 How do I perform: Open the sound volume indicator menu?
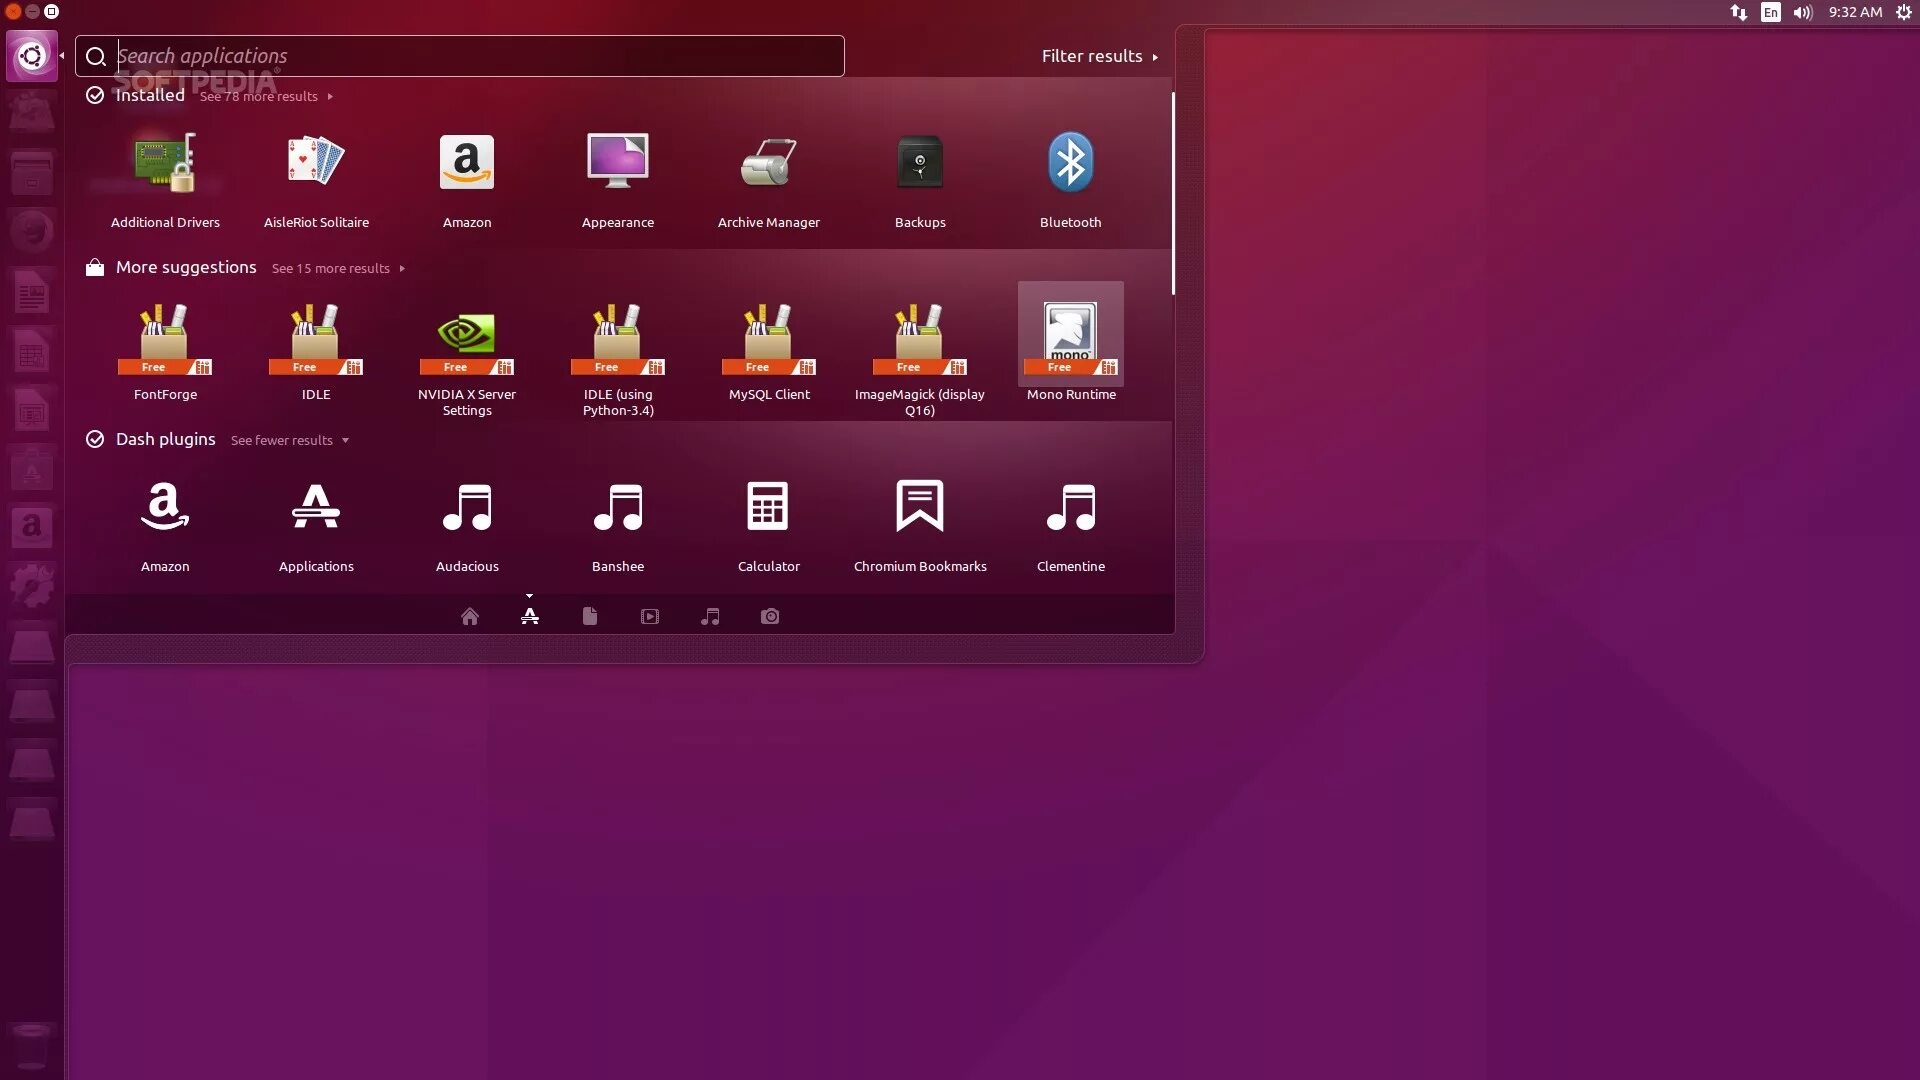[x=1802, y=13]
